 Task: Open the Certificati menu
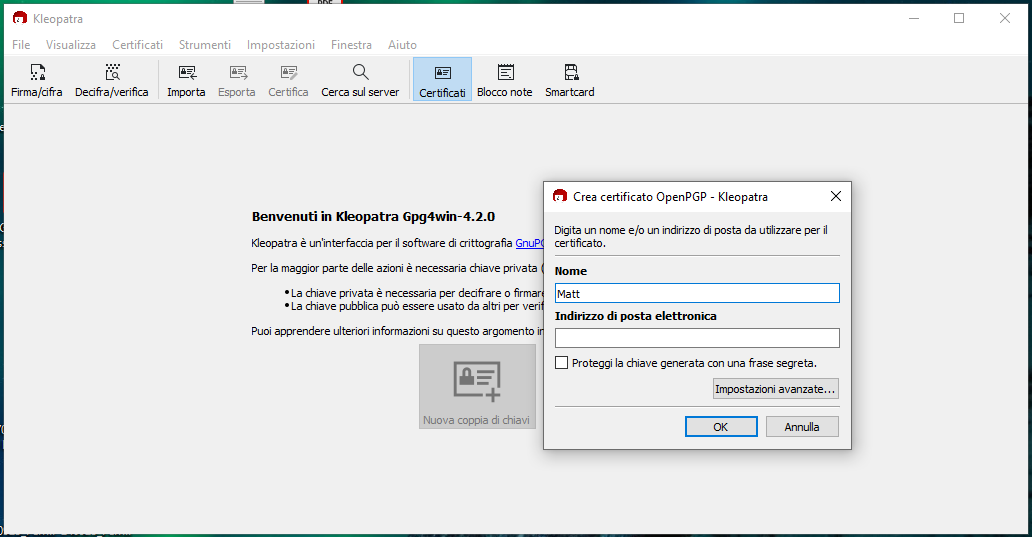[138, 45]
